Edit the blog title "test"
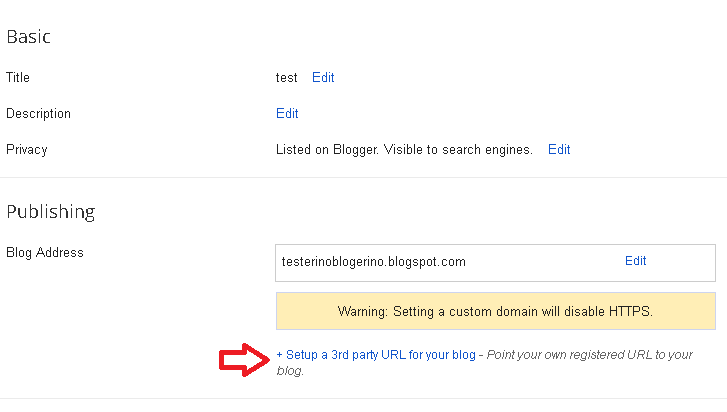The width and height of the screenshot is (727, 412). click(x=323, y=77)
